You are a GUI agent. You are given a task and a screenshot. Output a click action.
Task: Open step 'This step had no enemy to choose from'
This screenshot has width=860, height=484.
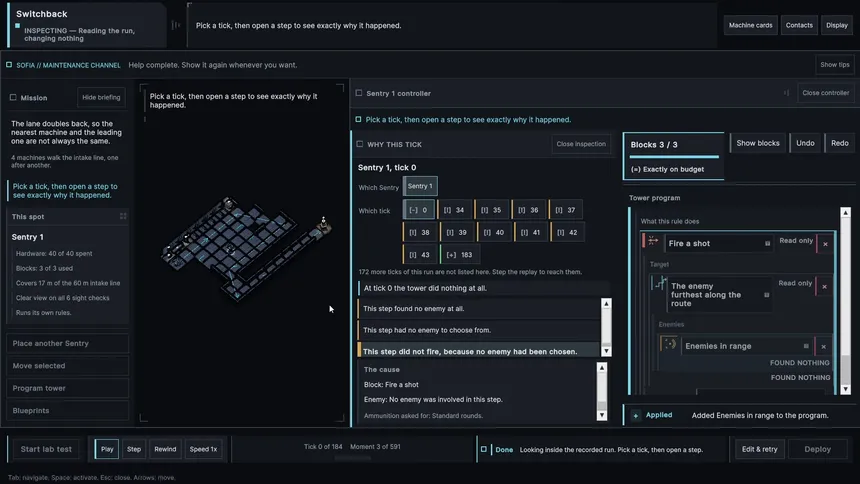479,330
